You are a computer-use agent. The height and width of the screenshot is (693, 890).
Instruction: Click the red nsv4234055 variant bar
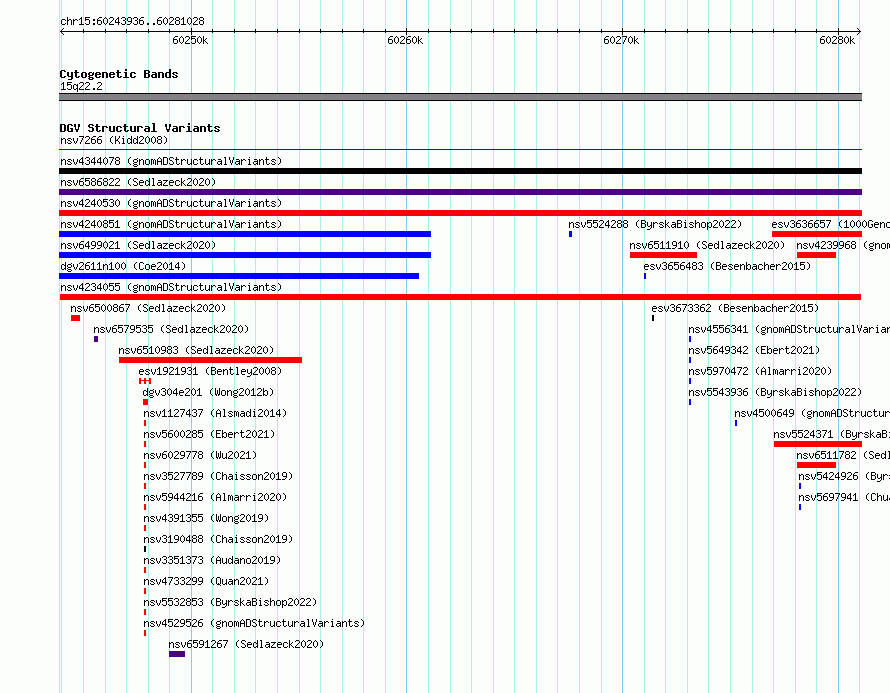tap(460, 297)
